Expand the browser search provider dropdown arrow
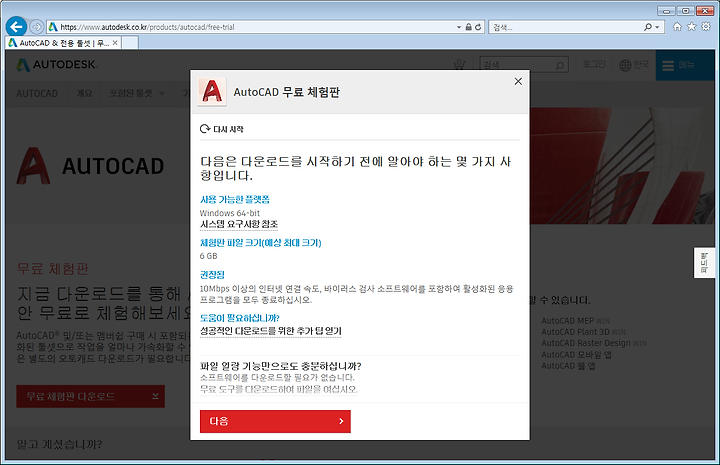The image size is (720, 465). coord(658,27)
